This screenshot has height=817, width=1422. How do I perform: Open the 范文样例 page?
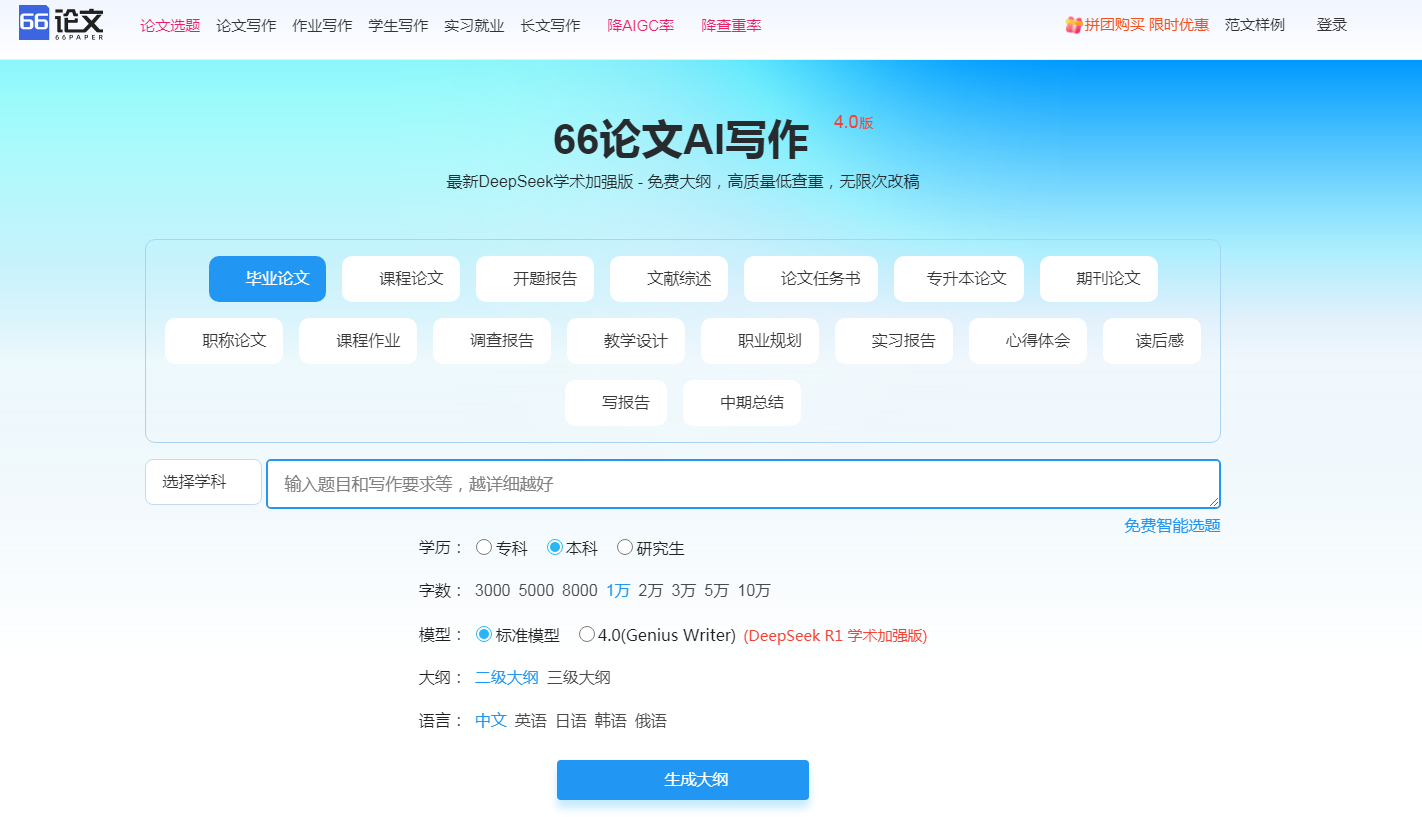point(1255,24)
